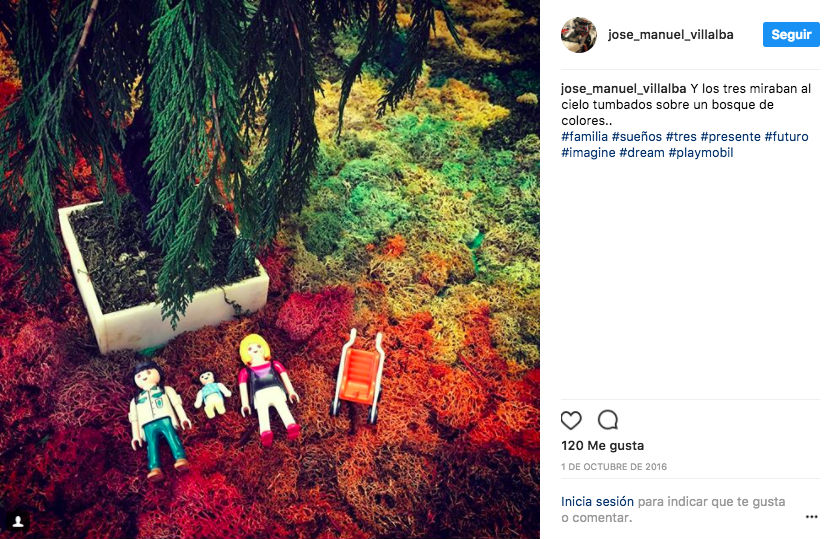The width and height of the screenshot is (840, 539).
Task: Open the #presente hashtag
Action: point(731,137)
